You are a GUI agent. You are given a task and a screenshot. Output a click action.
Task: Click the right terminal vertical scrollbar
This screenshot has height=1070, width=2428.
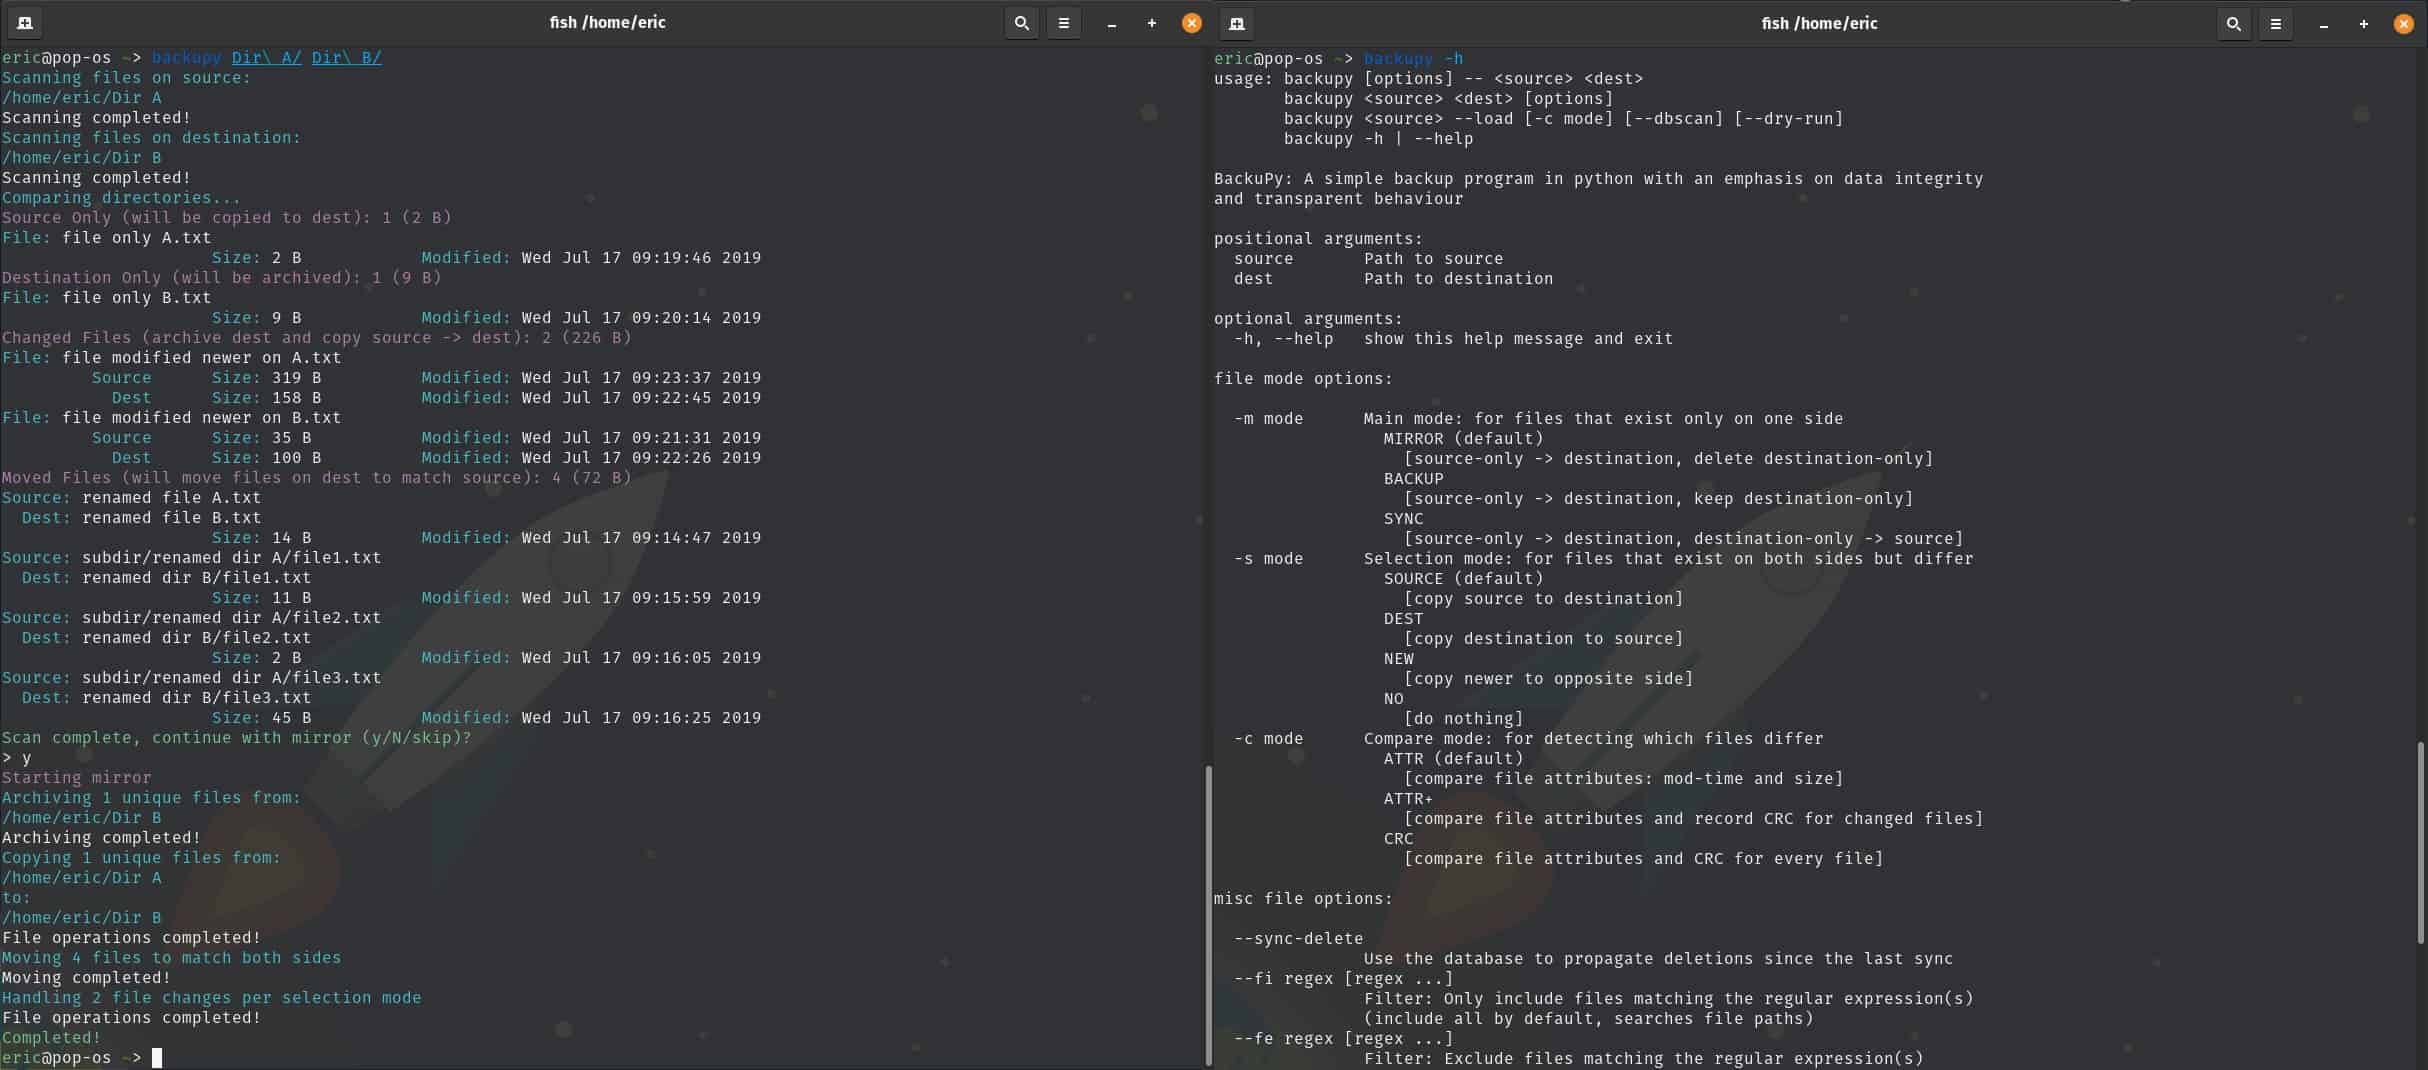[2420, 842]
